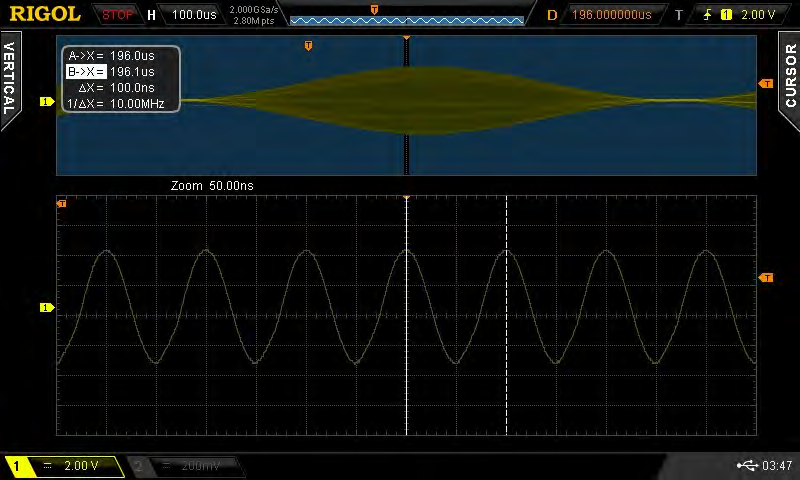This screenshot has height=480, width=800.
Task: Click the waveform memory overview bar
Action: click(407, 20)
